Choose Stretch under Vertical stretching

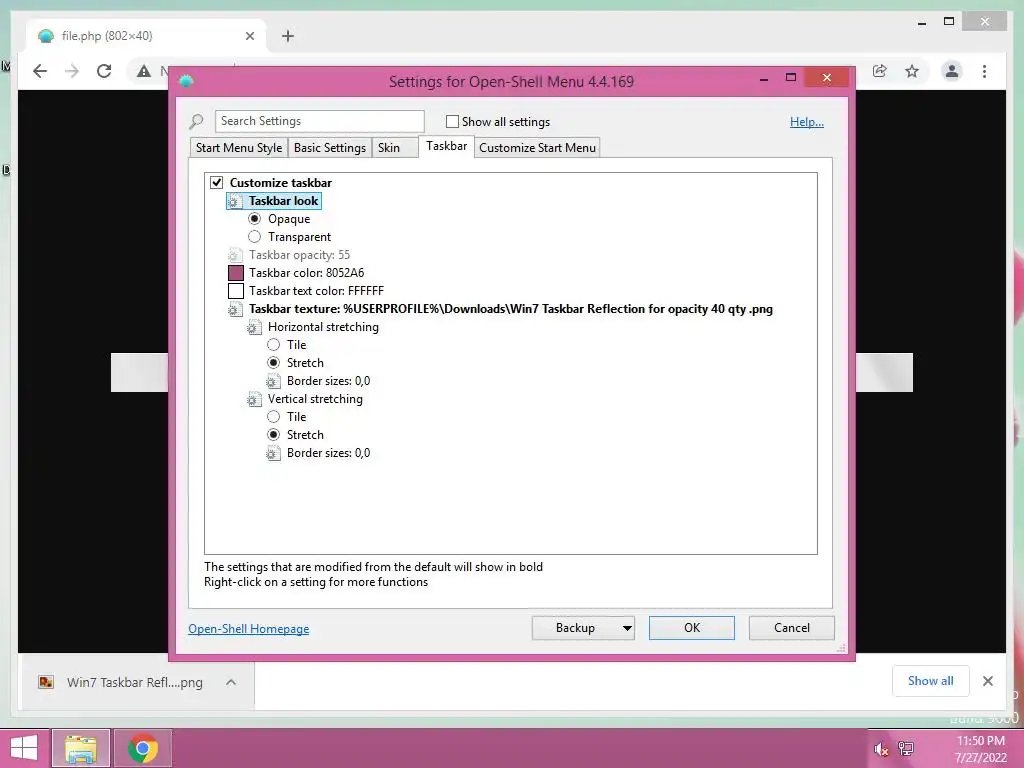coord(274,435)
